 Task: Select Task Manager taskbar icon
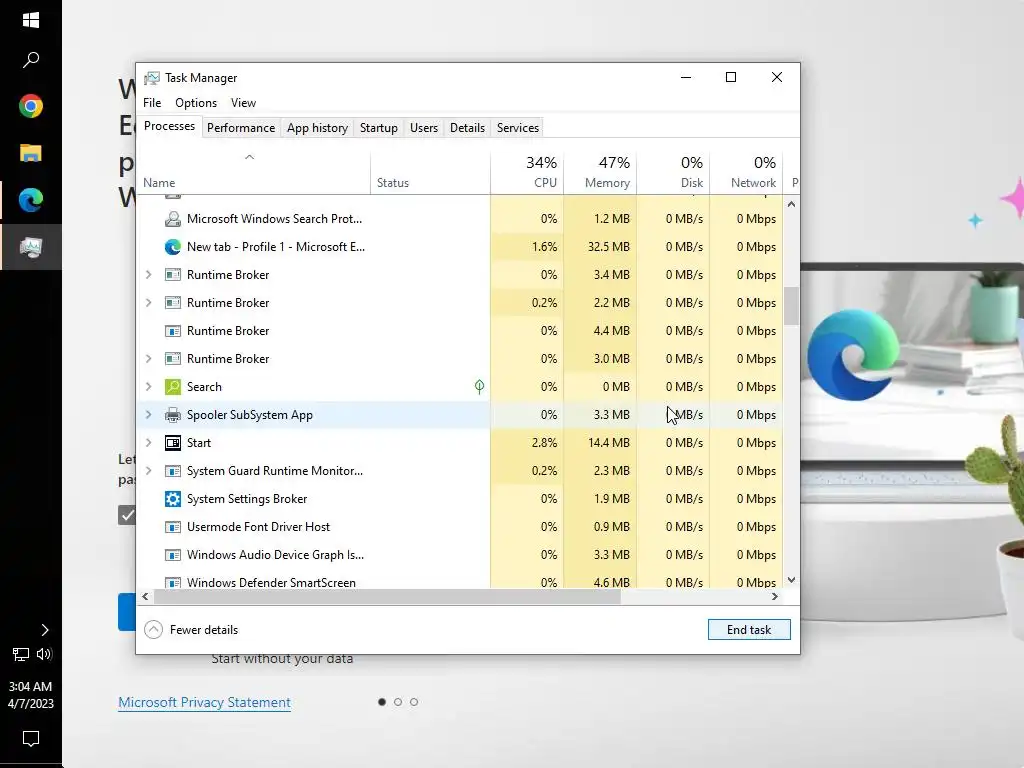[x=31, y=247]
